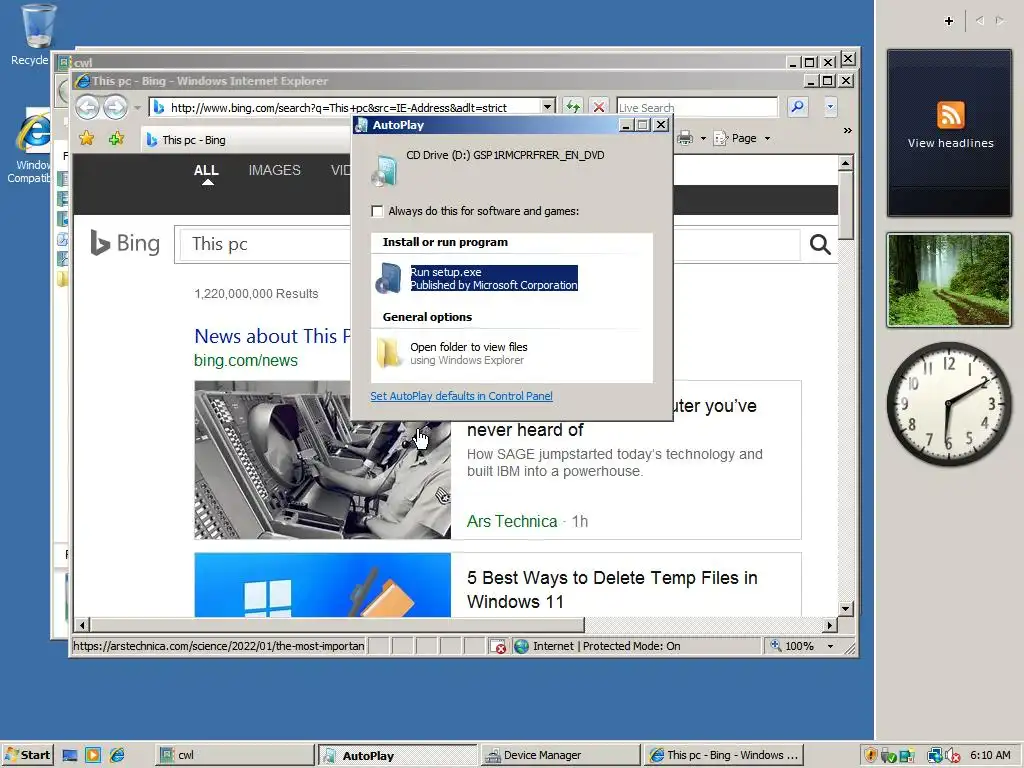Click the network tray icon

[935, 756]
